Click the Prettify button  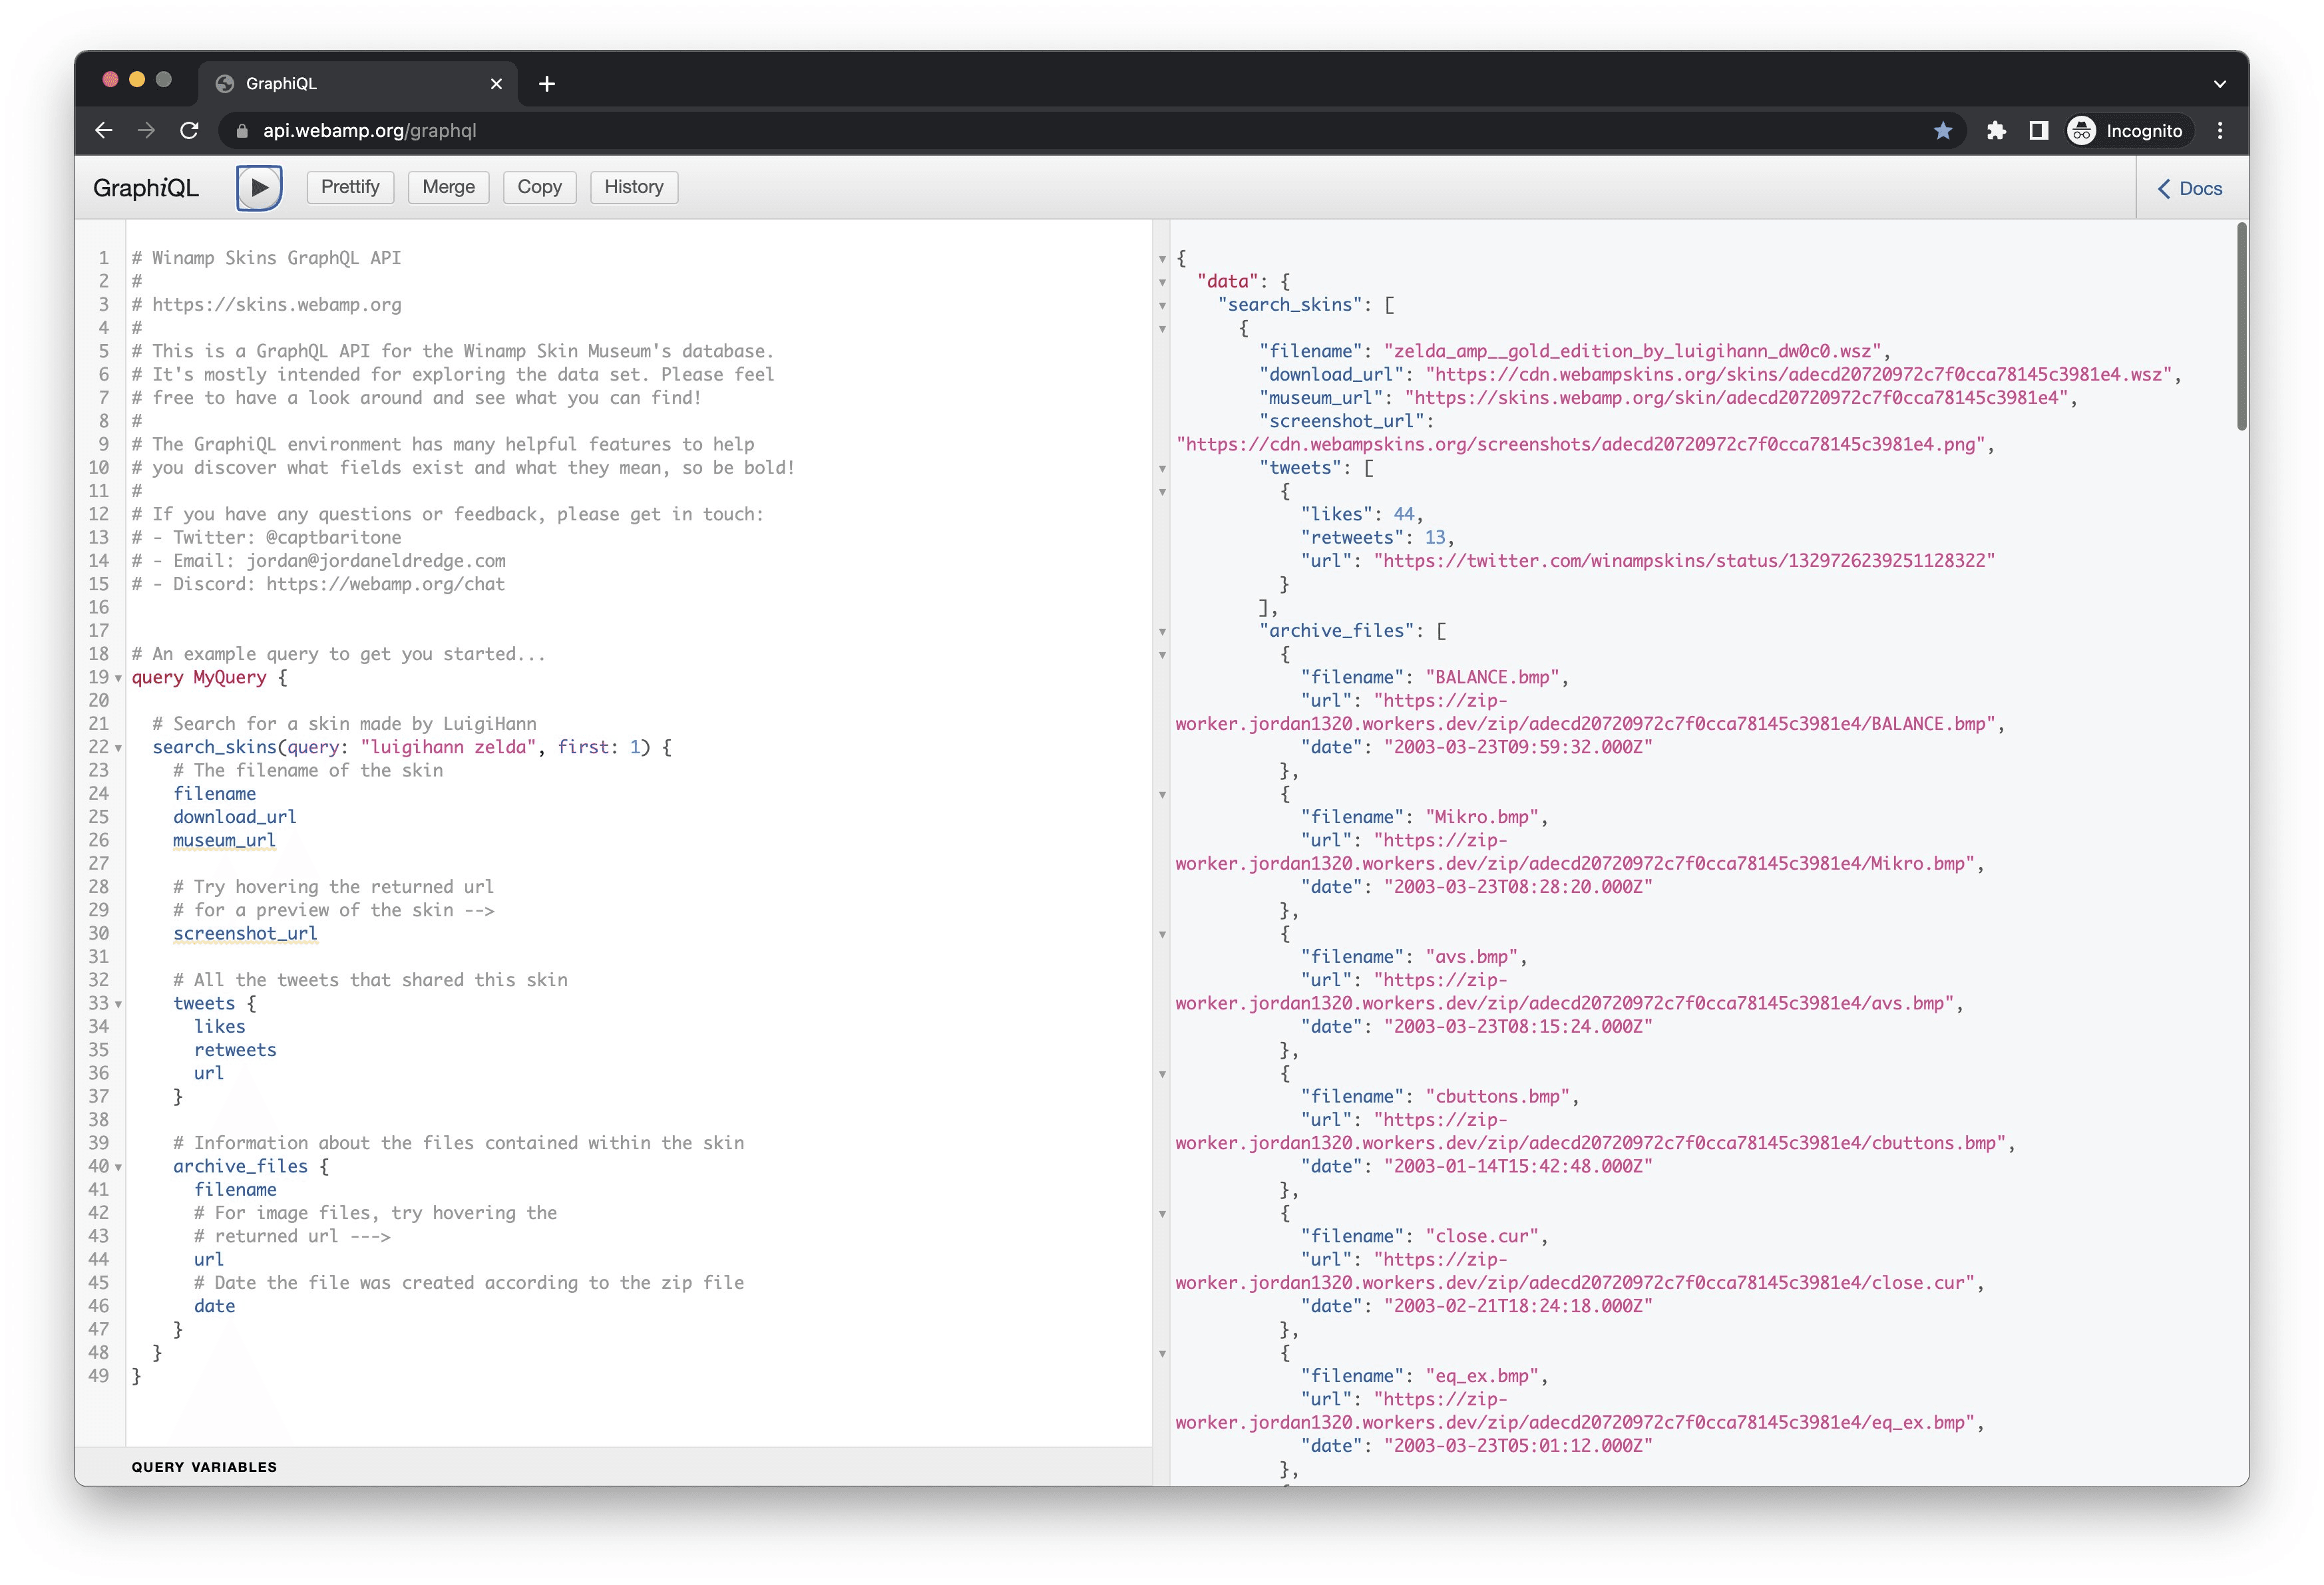click(350, 187)
